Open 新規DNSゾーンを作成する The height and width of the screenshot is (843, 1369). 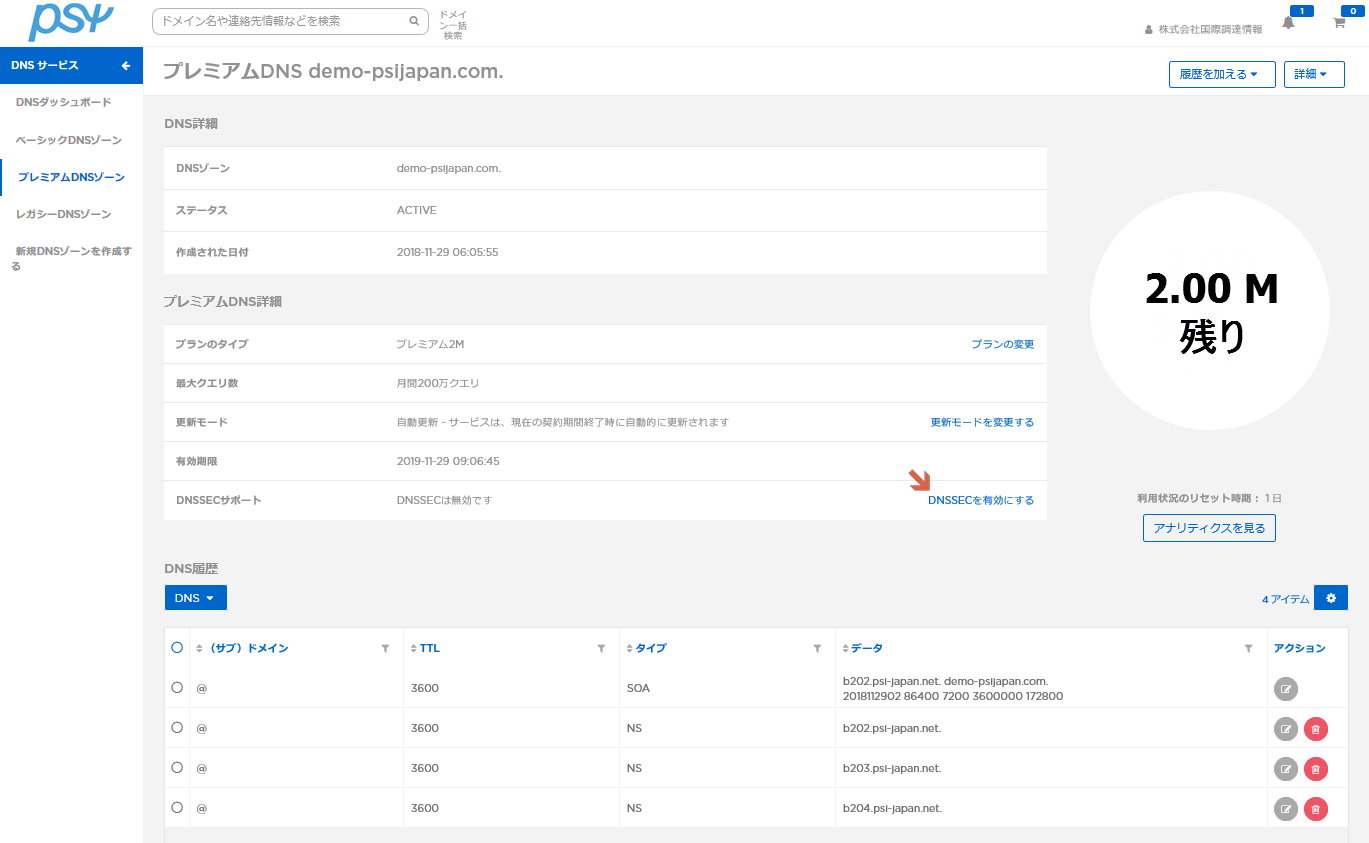tap(71, 259)
